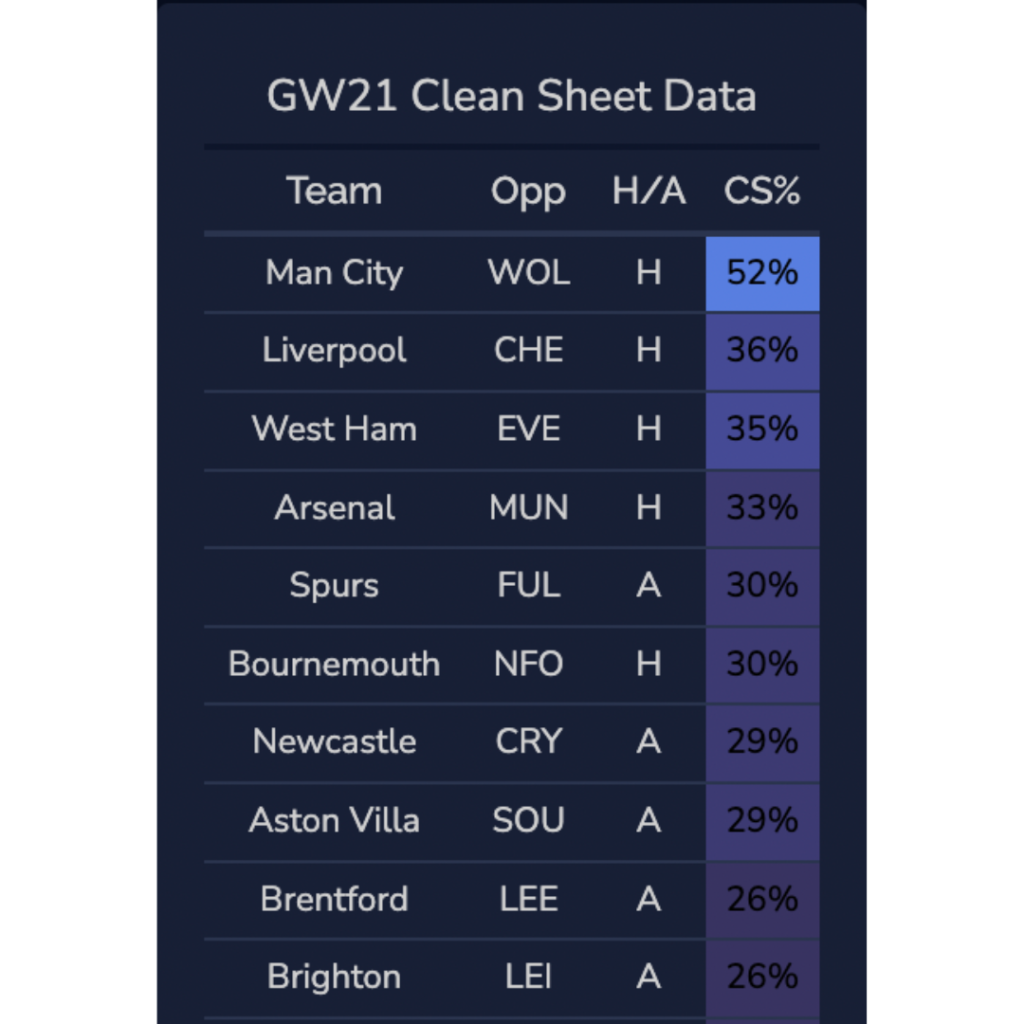Click the Opp column header
Viewport: 1024px width, 1024px height.
tap(528, 191)
